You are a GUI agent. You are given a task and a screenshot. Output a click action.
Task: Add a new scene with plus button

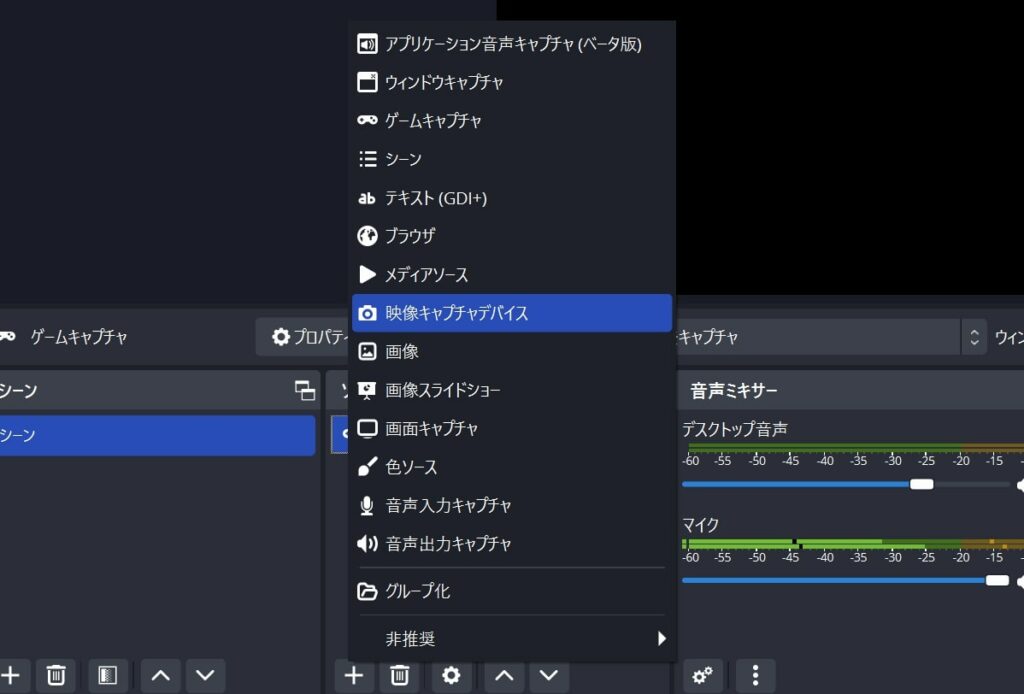coord(10,675)
